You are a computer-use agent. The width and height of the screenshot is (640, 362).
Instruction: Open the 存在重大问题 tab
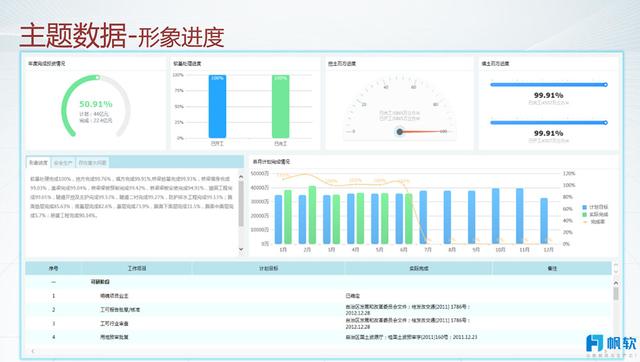93,163
